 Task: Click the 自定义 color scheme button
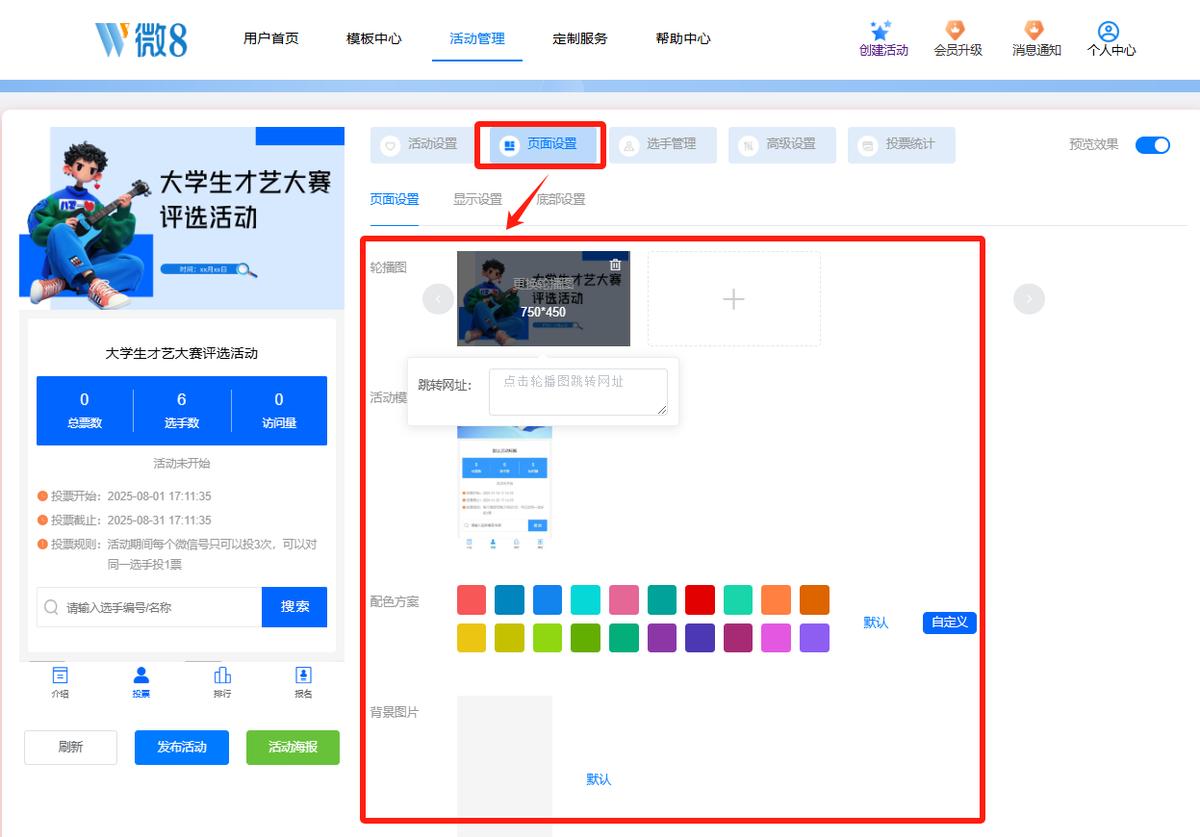point(949,622)
